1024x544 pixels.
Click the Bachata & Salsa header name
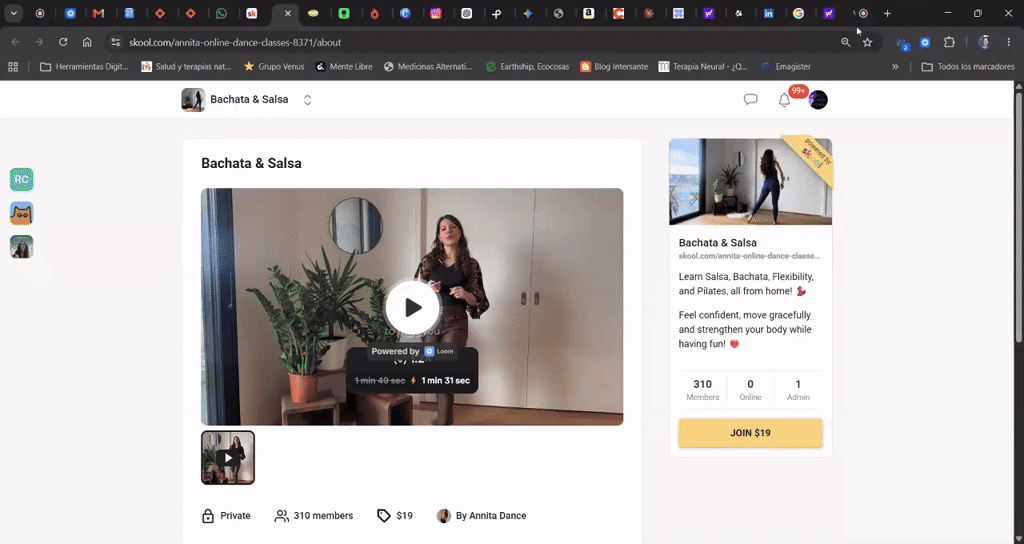coord(249,100)
